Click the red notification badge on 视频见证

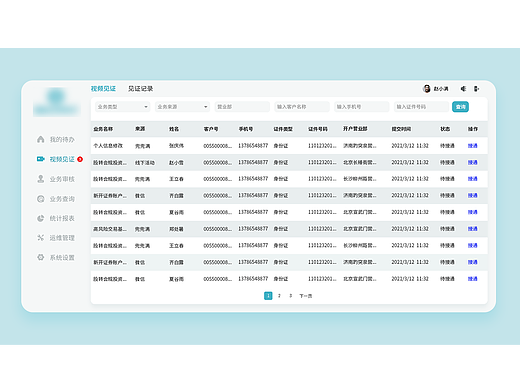tap(80, 159)
